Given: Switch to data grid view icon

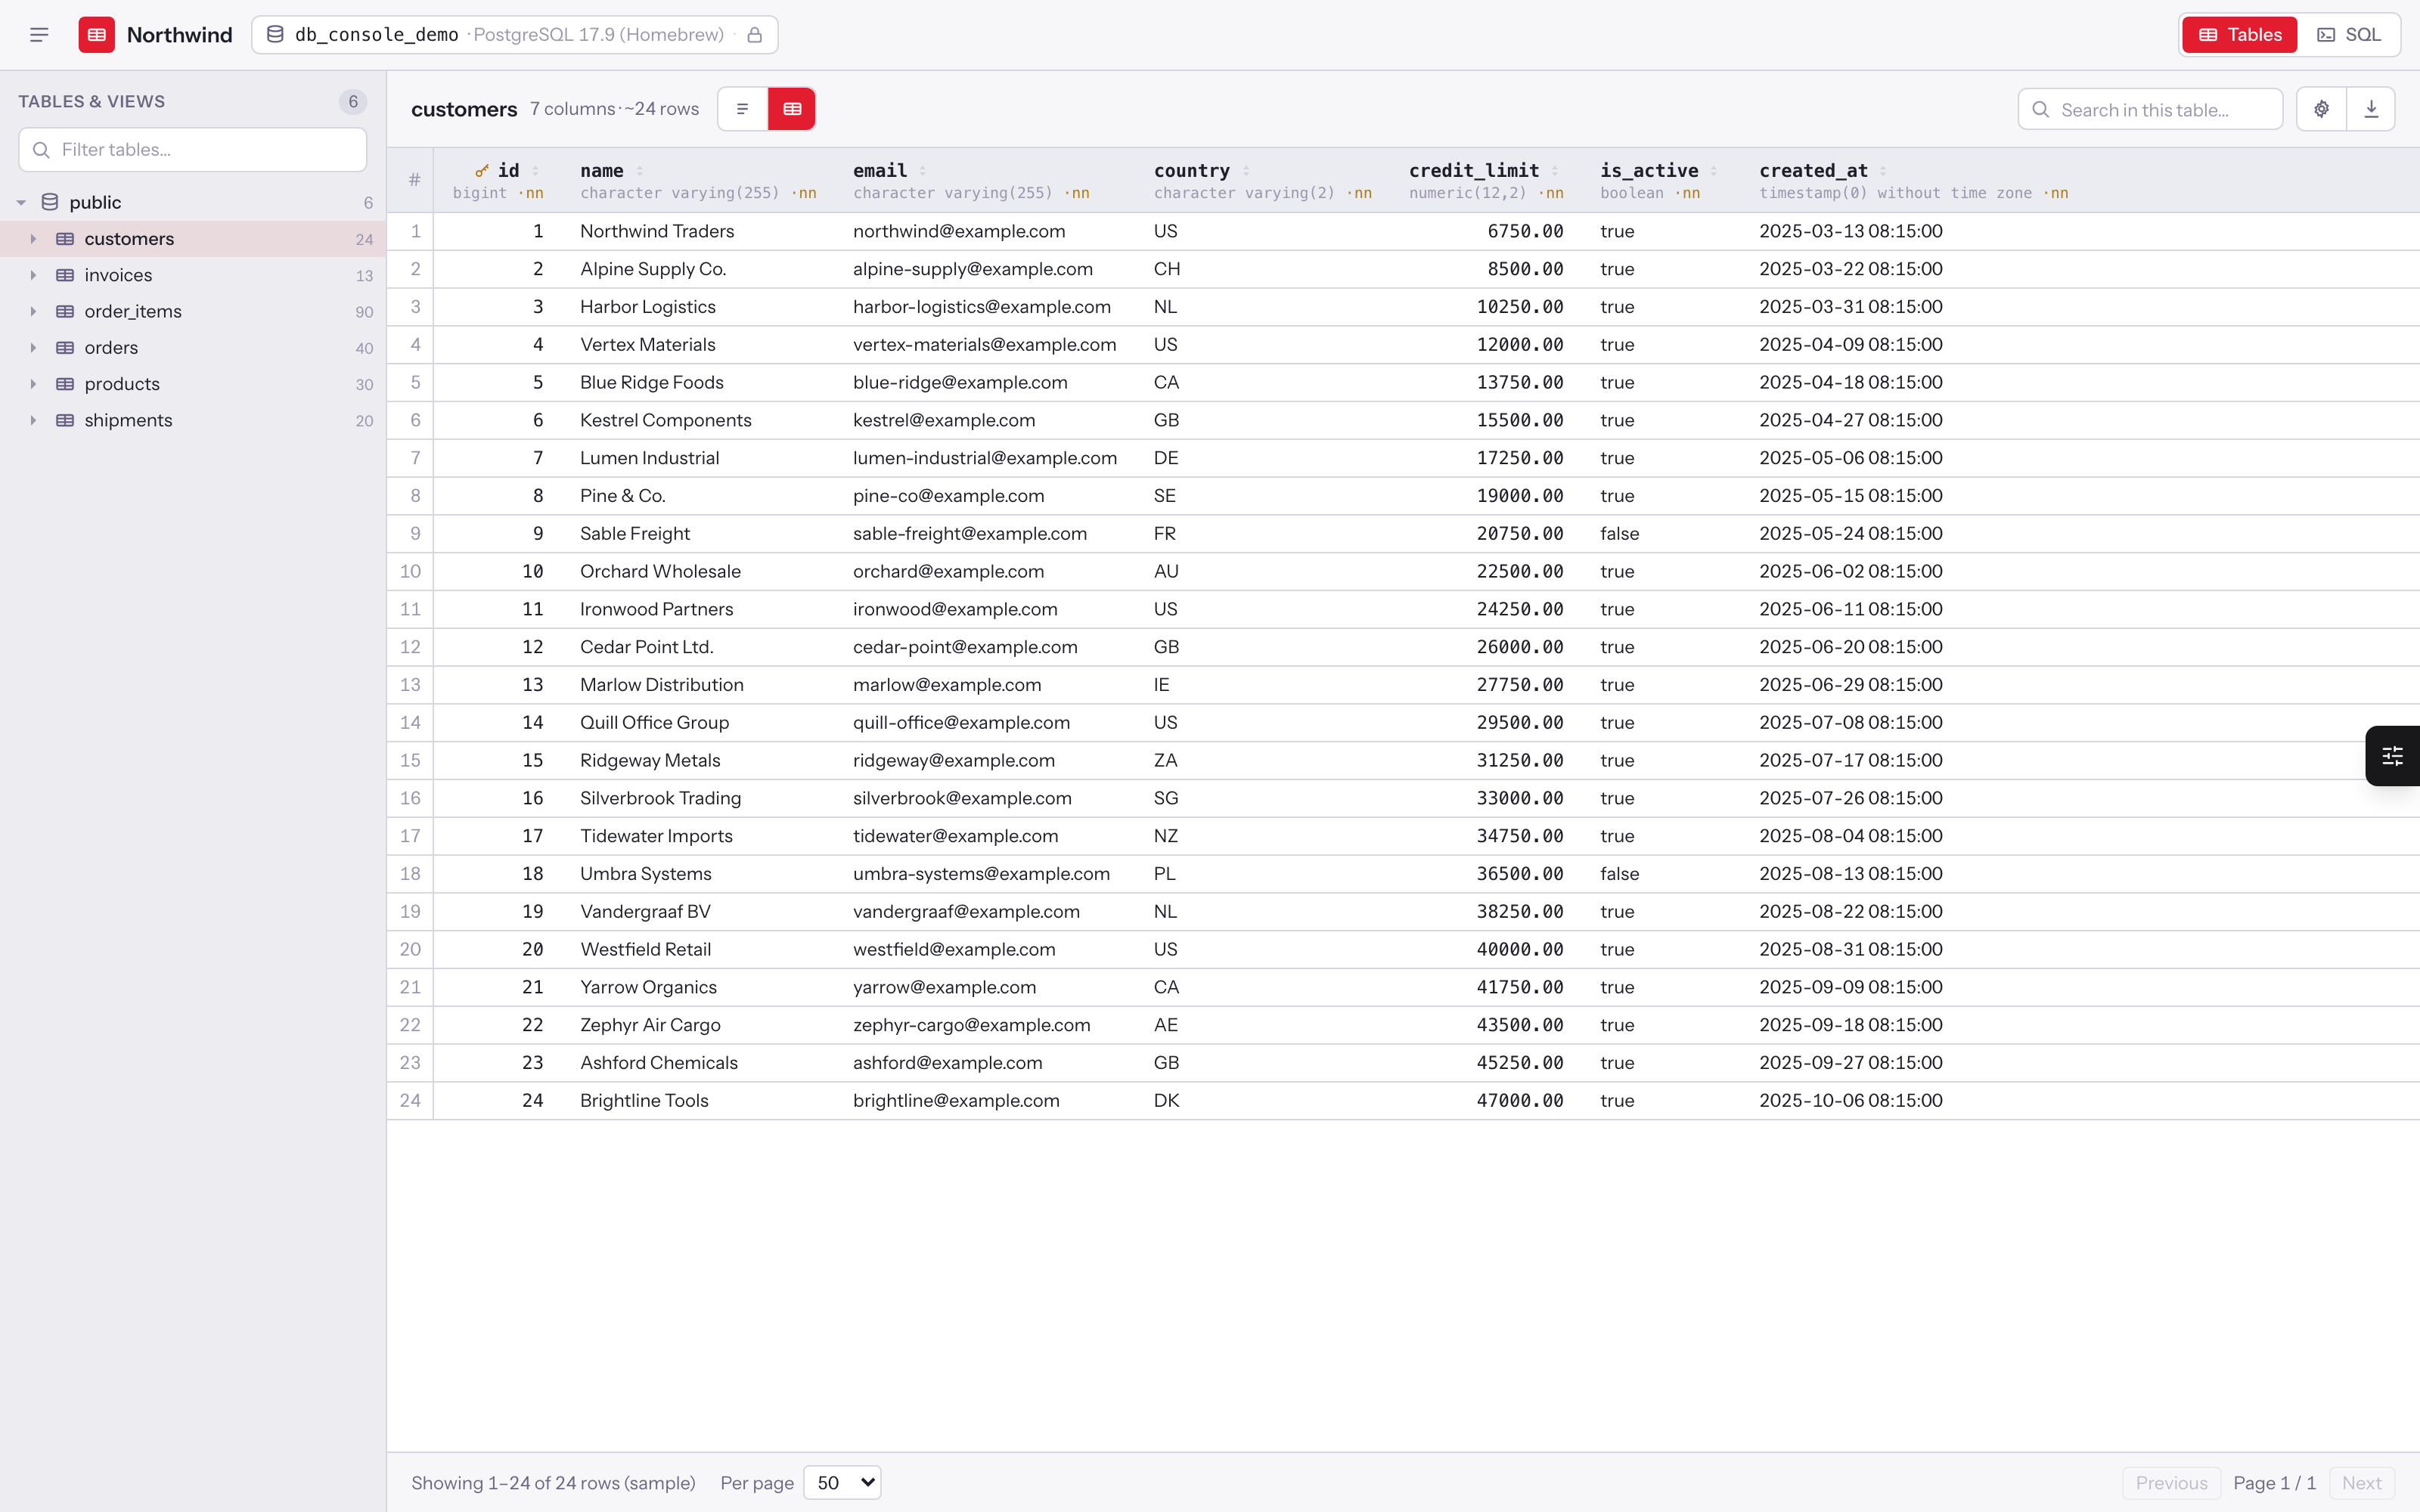Looking at the screenshot, I should [x=792, y=109].
